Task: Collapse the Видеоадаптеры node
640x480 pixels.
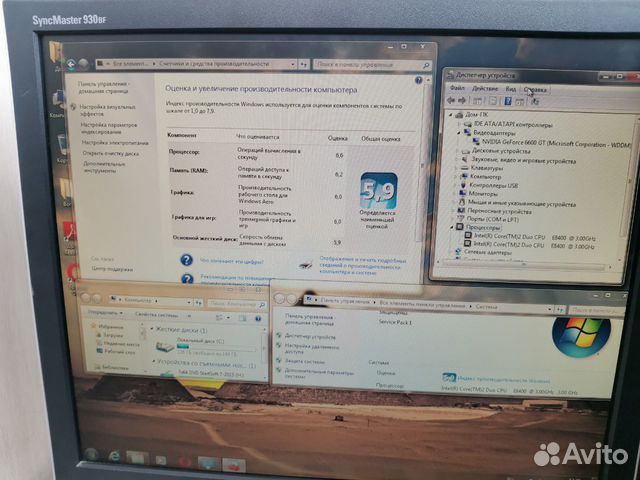Action: pos(458,132)
